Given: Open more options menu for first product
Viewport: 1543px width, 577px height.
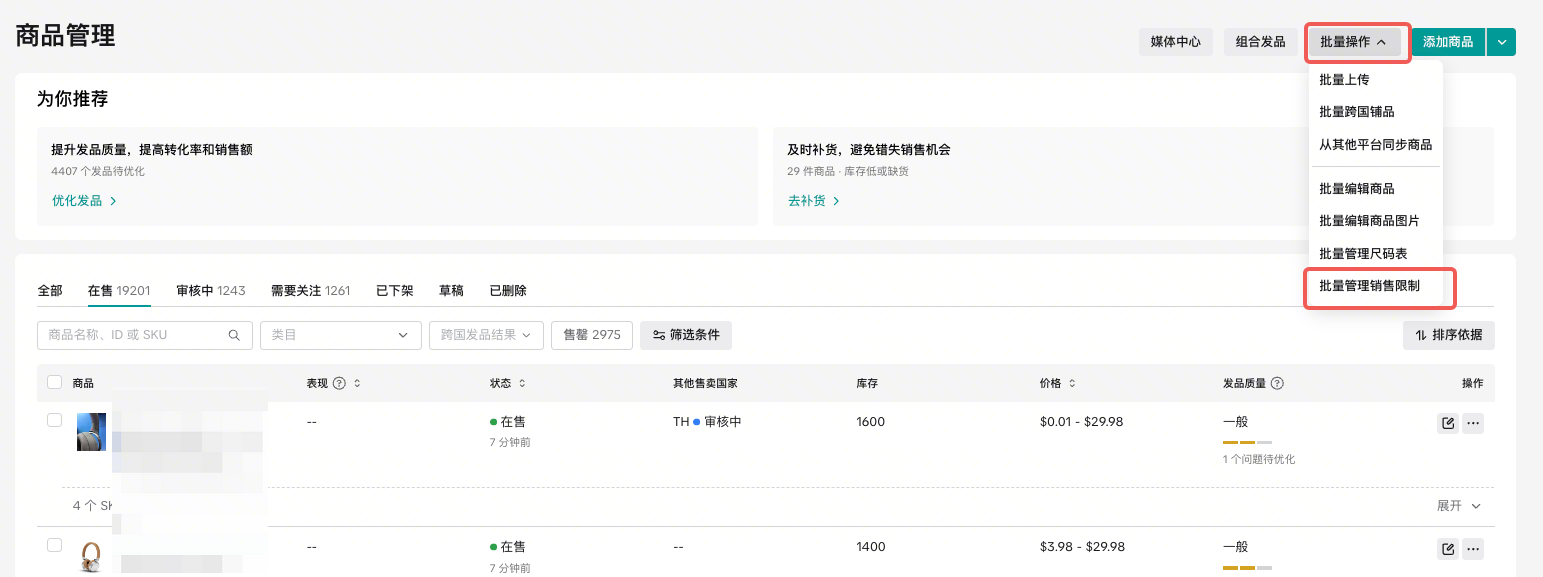Looking at the screenshot, I should click(1472, 423).
